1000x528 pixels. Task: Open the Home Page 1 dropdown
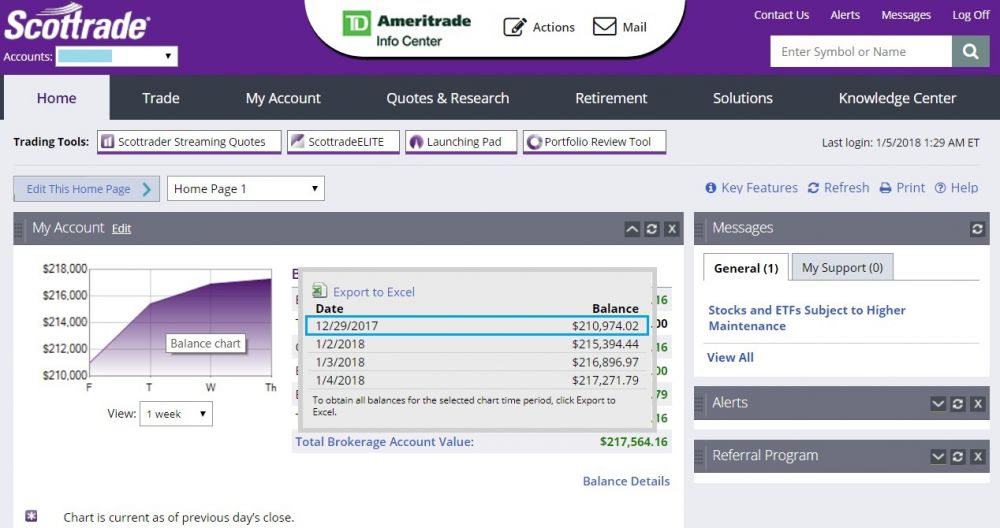click(246, 188)
